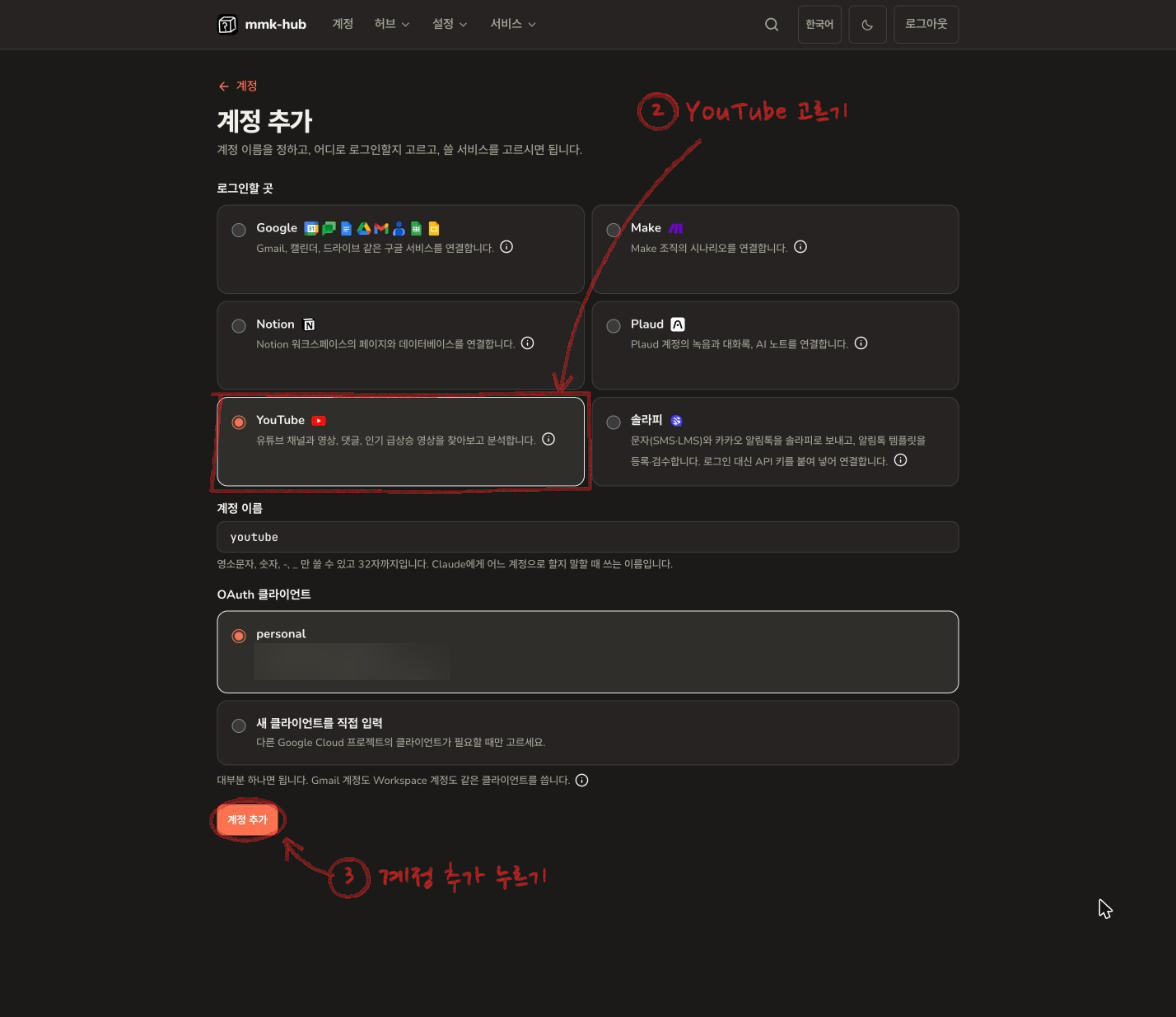The height and width of the screenshot is (1017, 1176).
Task: Click the 솔라피 blue logo icon
Action: [x=676, y=421]
